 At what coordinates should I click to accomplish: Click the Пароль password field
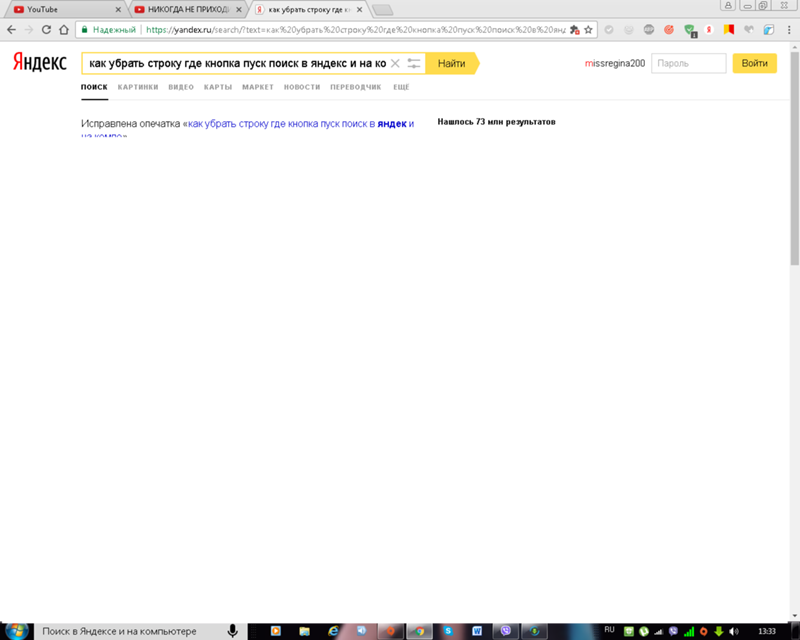688,63
